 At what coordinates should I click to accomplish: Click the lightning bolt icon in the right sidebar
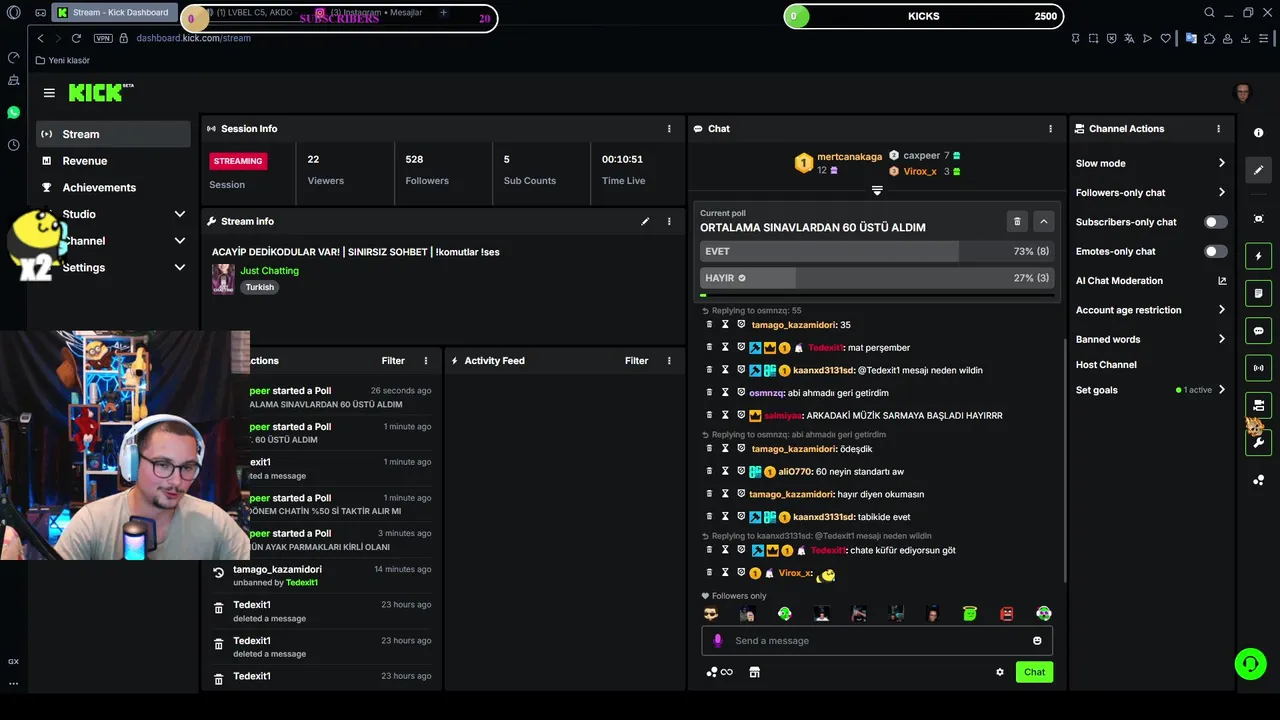(x=1258, y=256)
